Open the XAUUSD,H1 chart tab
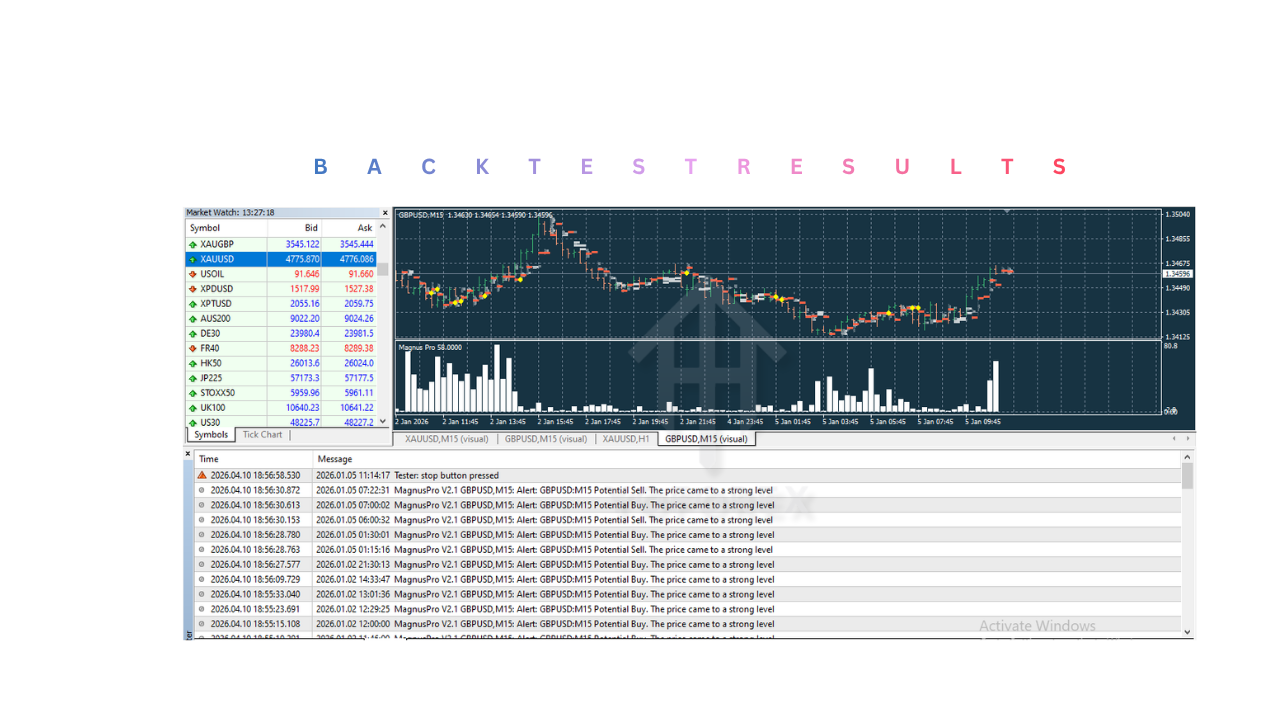Viewport: 1280px width, 720px height. pos(626,438)
